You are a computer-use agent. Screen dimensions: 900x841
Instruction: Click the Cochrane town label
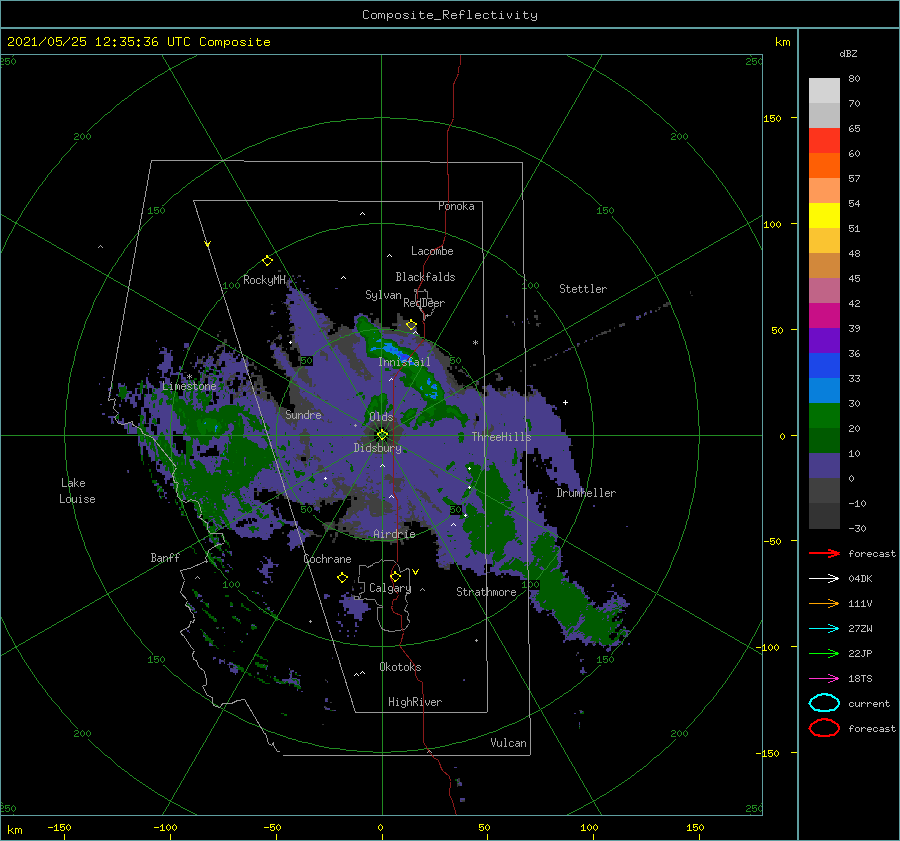[327, 559]
